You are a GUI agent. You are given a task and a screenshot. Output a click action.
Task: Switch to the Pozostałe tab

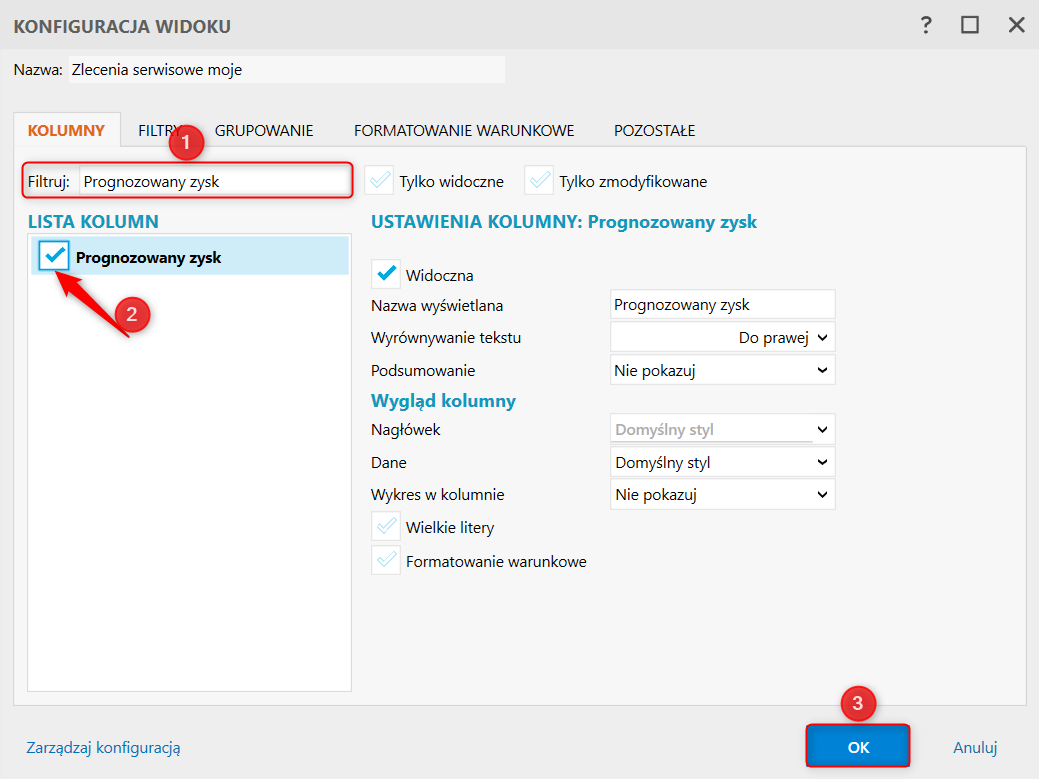tap(655, 130)
